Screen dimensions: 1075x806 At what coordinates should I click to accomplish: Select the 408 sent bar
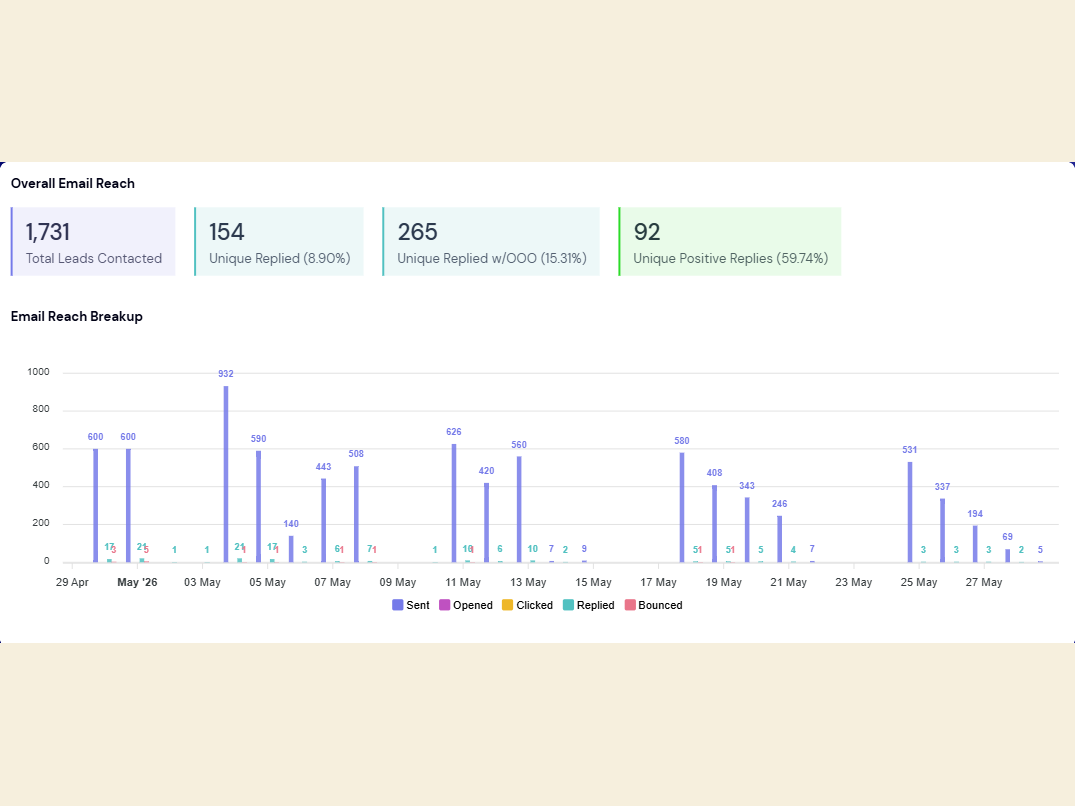tap(714, 524)
